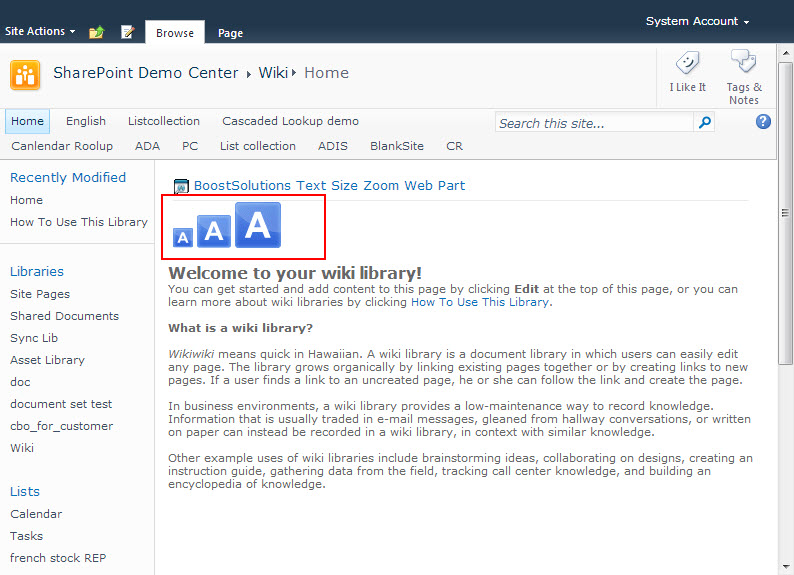This screenshot has height=575, width=794.
Task: Open document set test library
Action: 61,404
